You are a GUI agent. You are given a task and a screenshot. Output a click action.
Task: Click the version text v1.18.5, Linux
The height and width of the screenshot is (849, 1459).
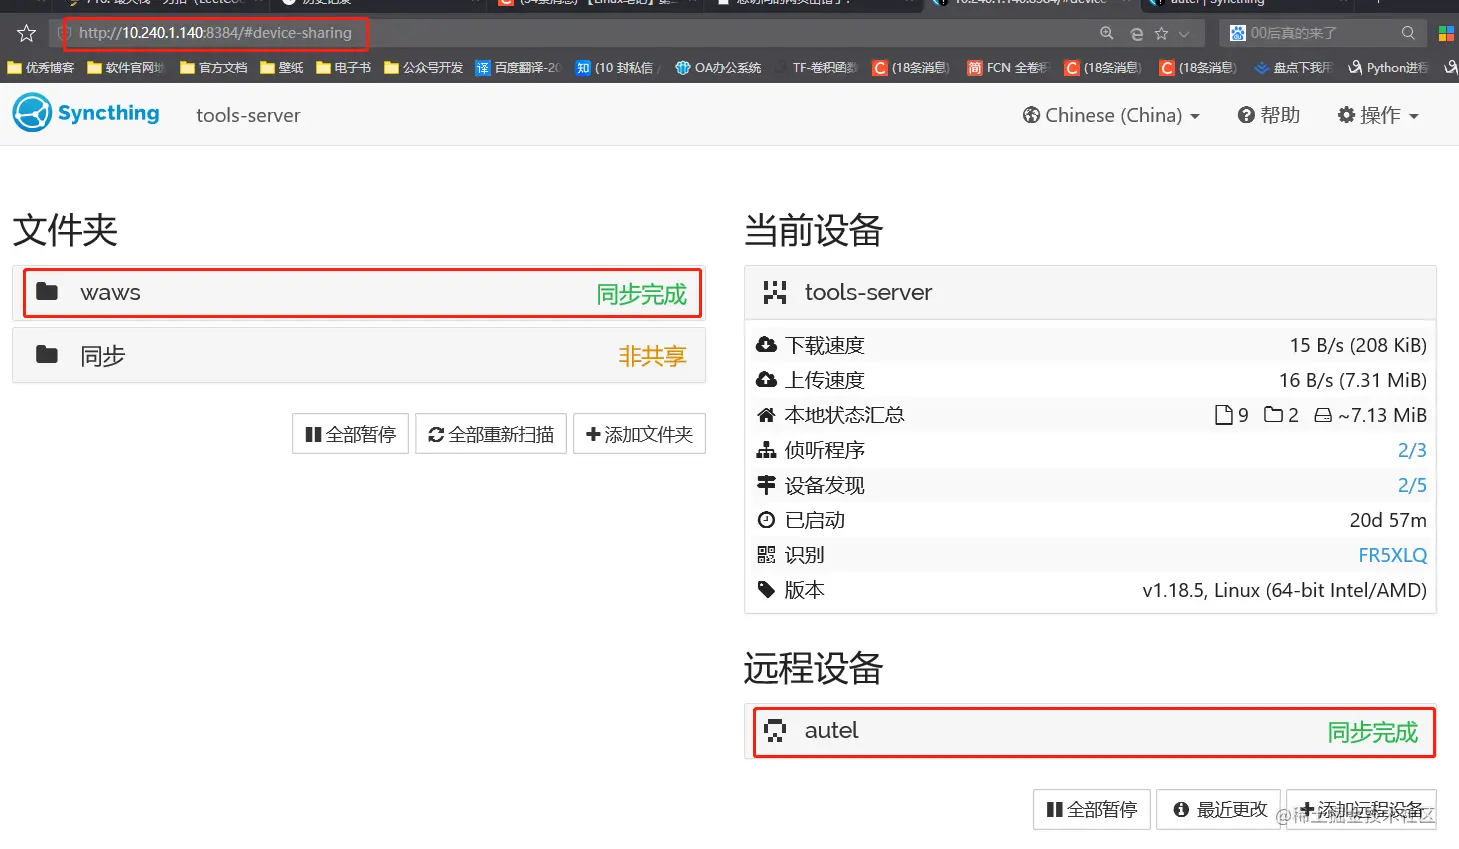pyautogui.click(x=1284, y=590)
